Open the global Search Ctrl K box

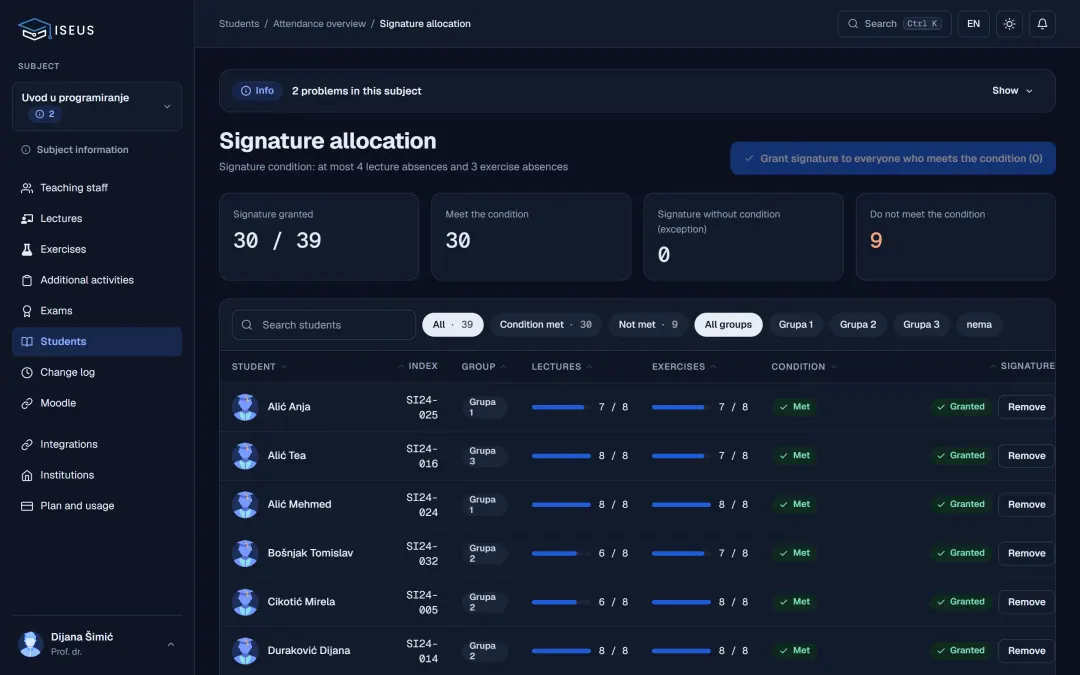894,24
